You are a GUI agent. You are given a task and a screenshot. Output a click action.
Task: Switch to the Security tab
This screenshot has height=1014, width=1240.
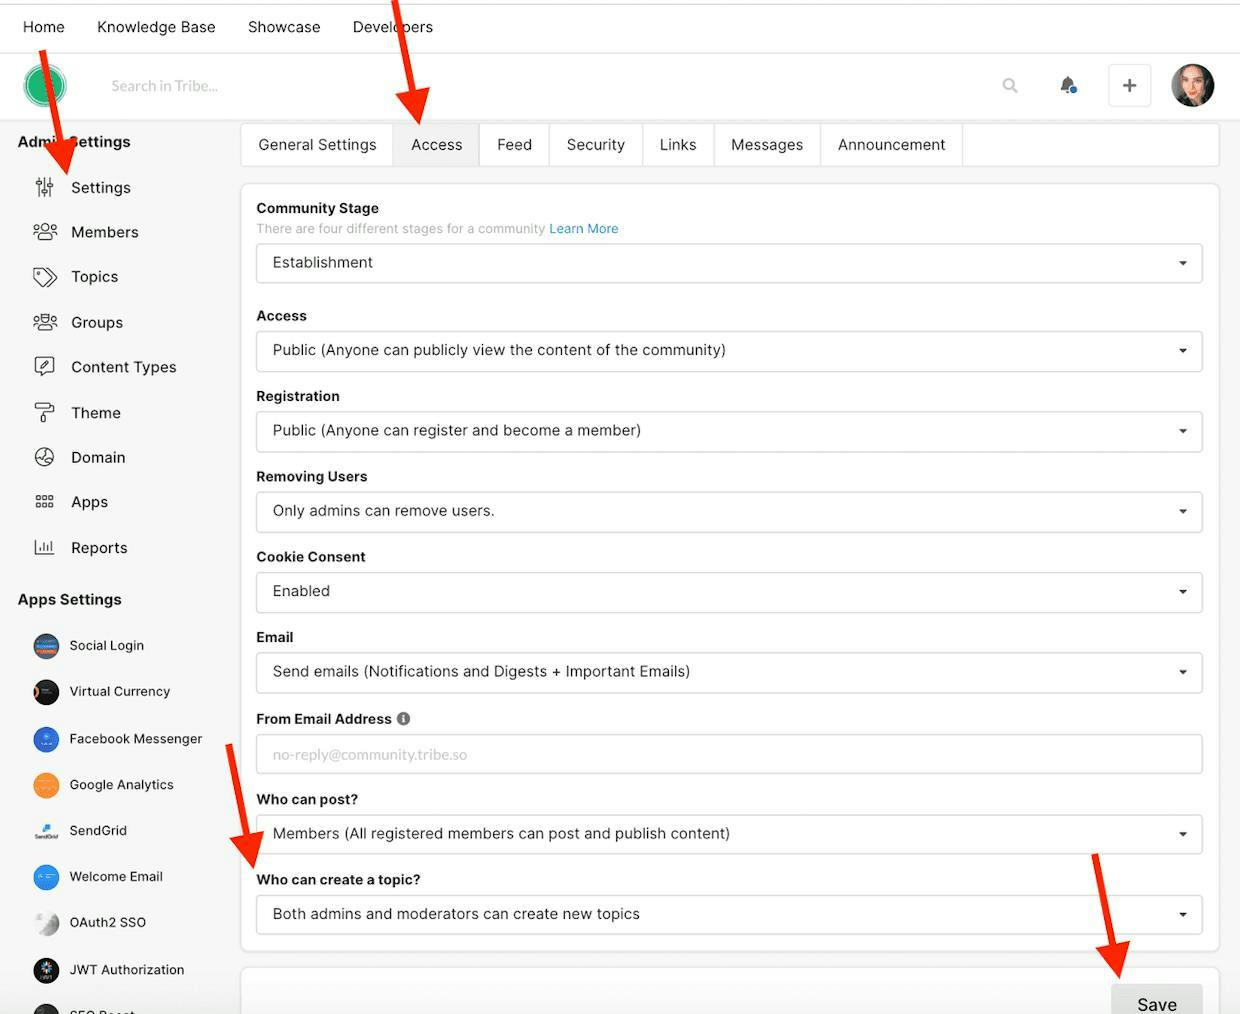point(596,145)
